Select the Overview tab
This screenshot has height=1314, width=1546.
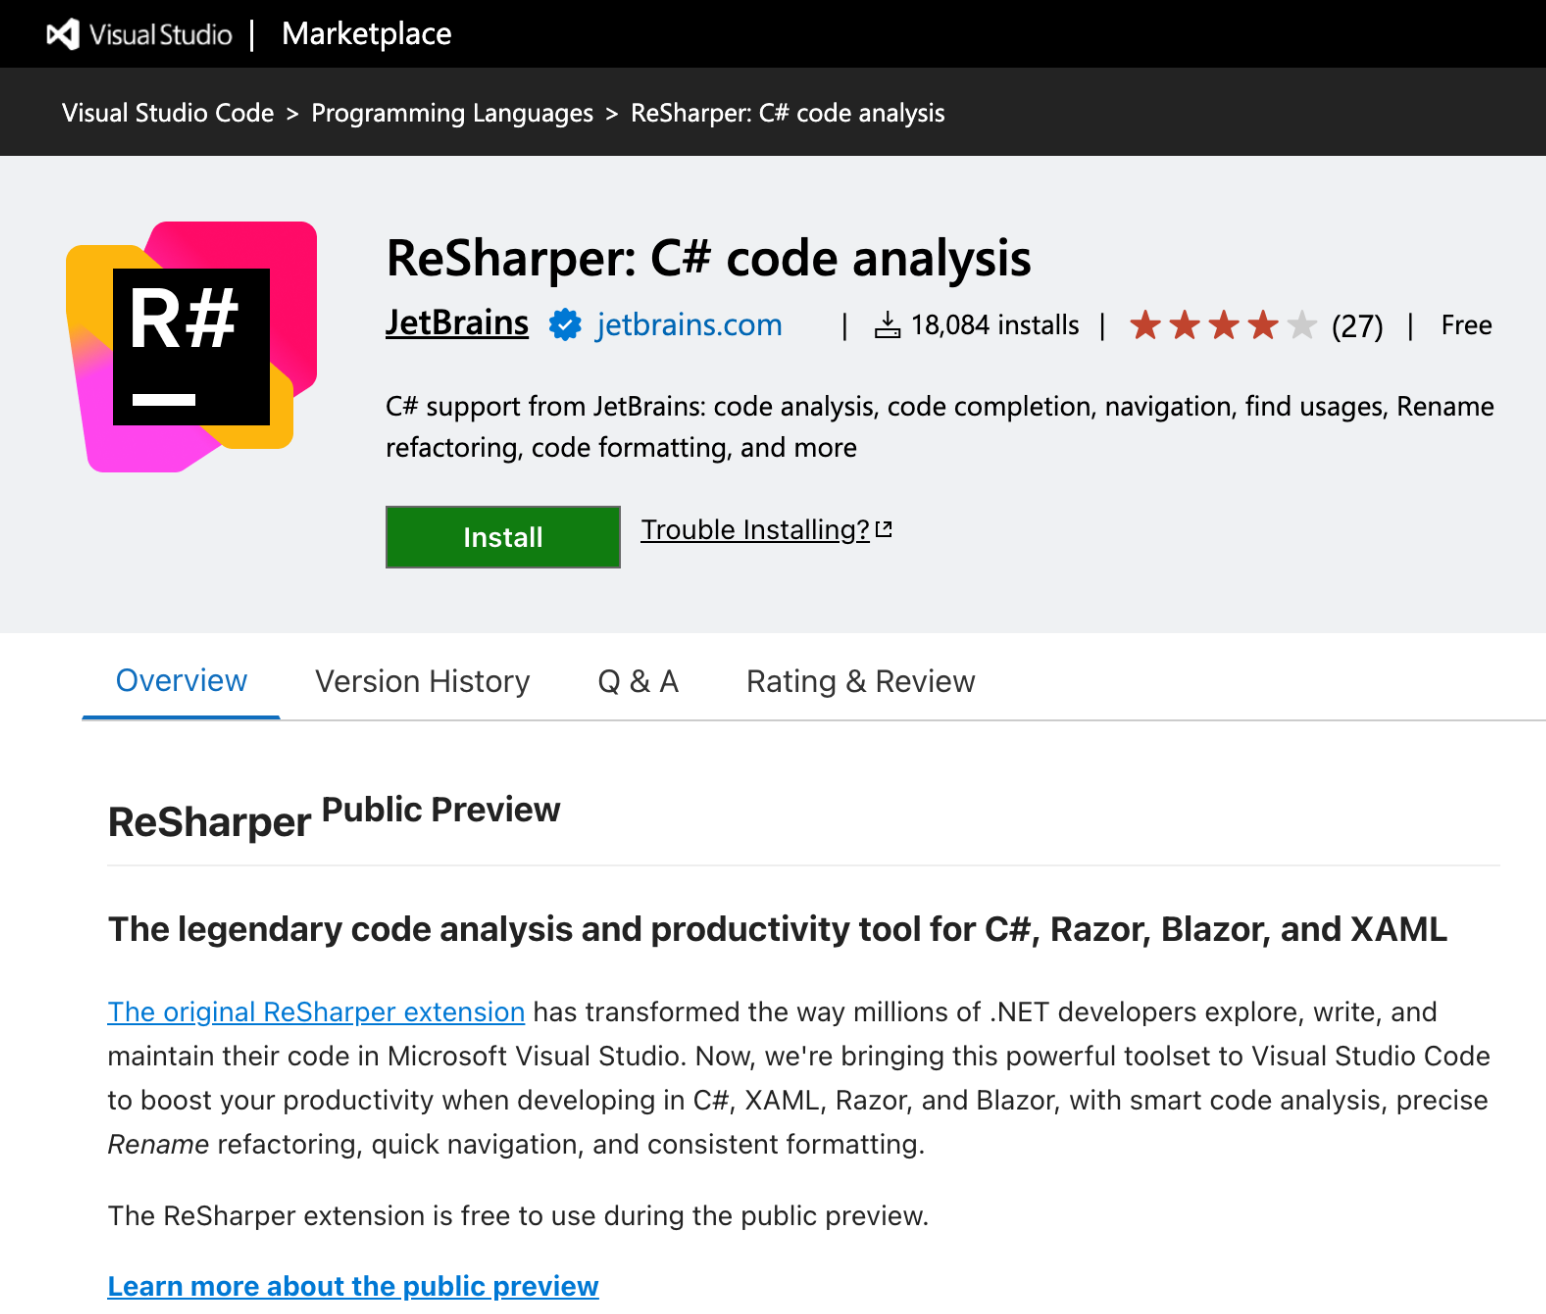(181, 681)
